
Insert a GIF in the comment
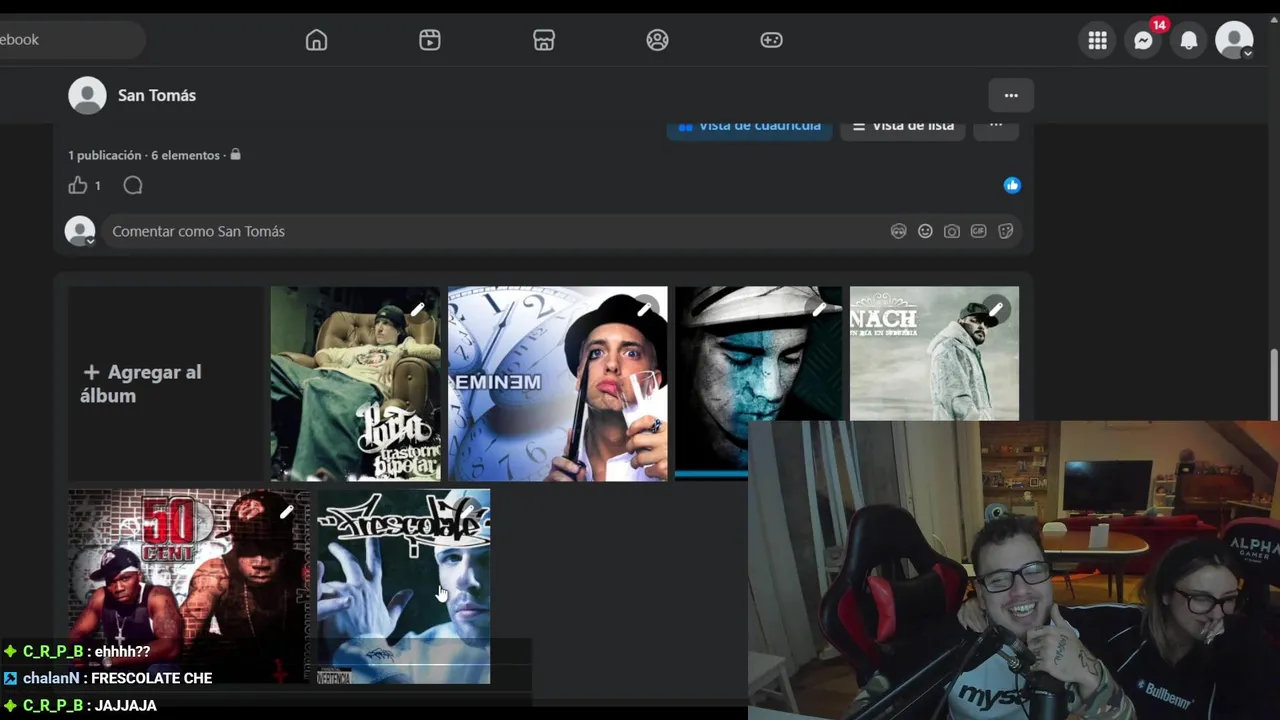tap(978, 231)
